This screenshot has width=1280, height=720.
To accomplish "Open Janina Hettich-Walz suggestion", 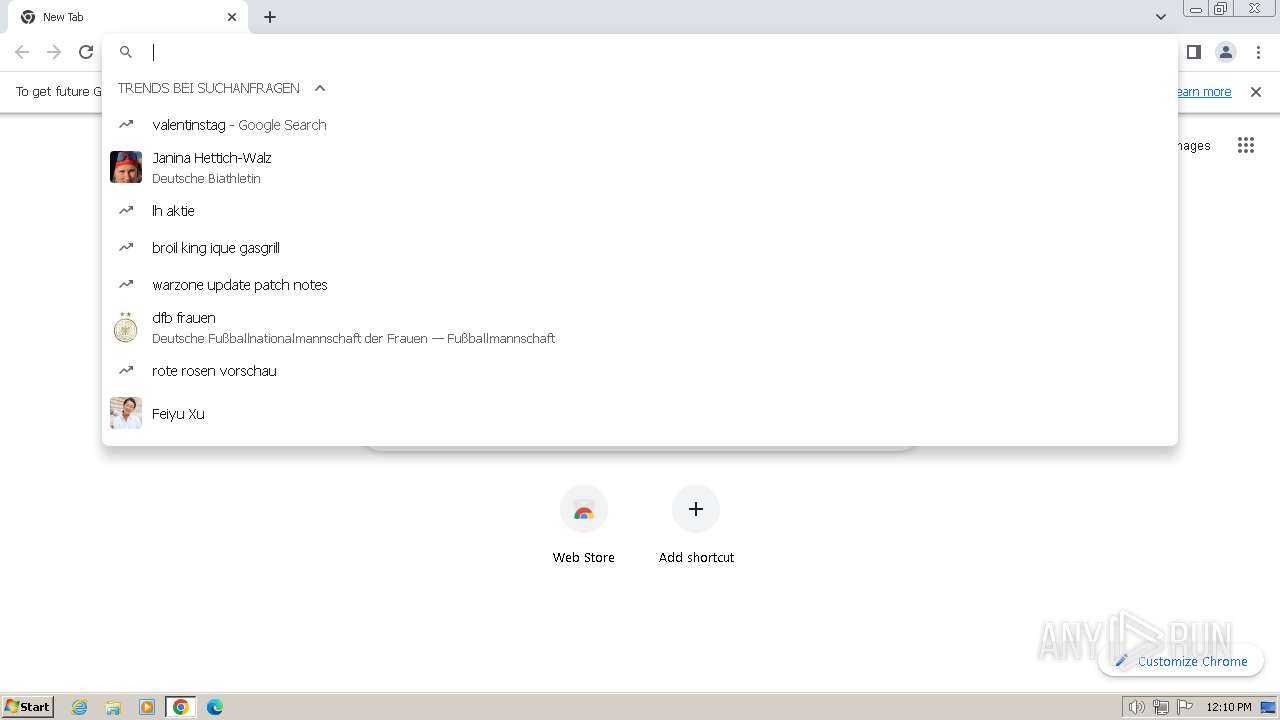I will (640, 167).
